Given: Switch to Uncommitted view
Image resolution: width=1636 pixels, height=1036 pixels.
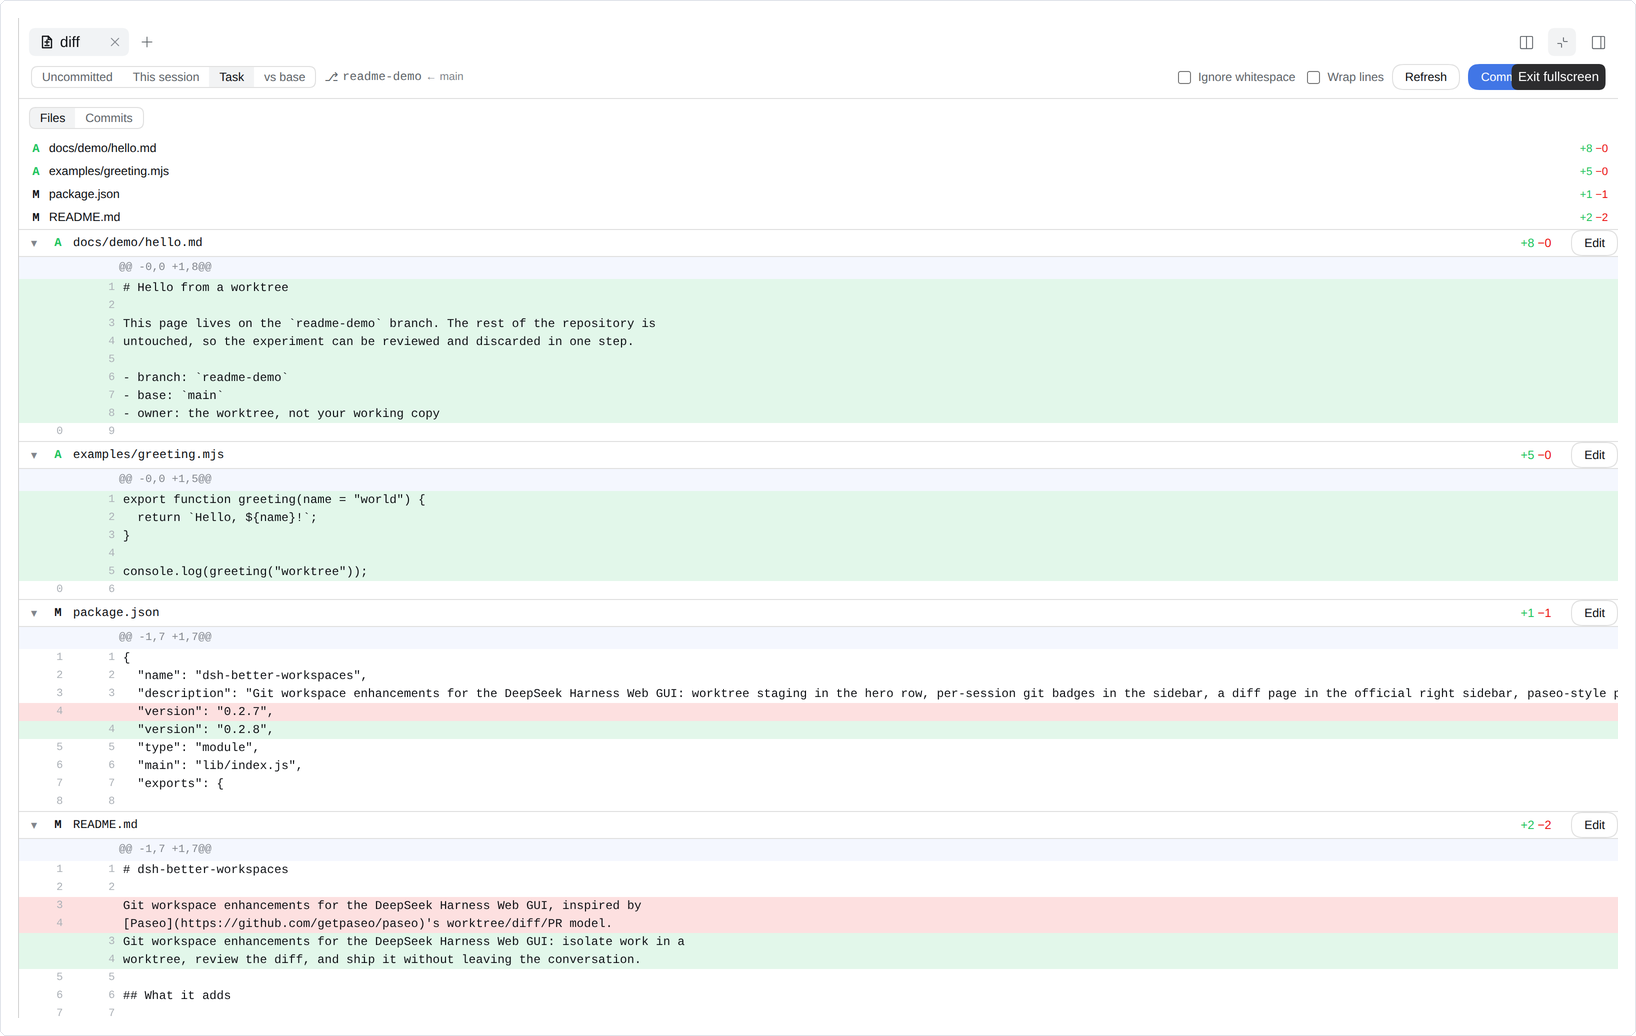Looking at the screenshot, I should [77, 77].
